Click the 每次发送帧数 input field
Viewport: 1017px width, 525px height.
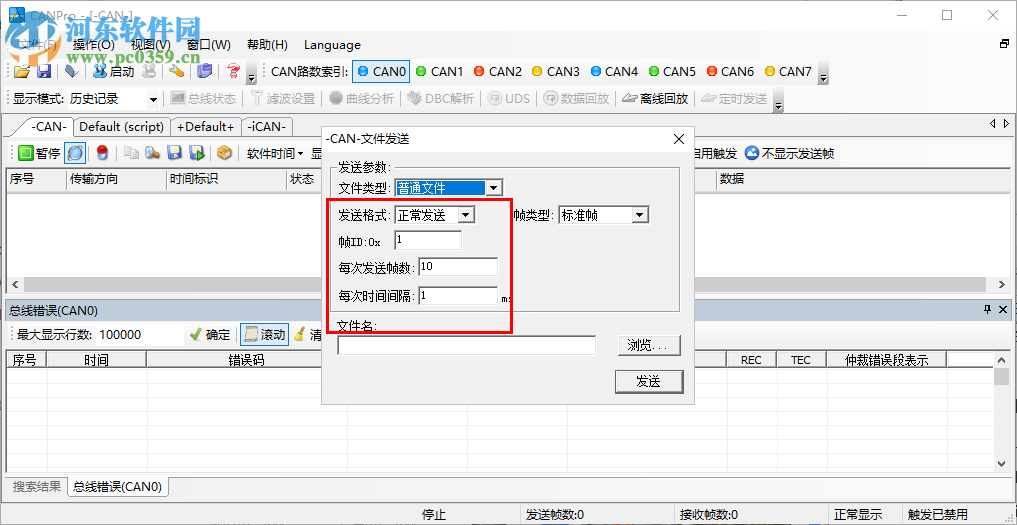click(458, 267)
